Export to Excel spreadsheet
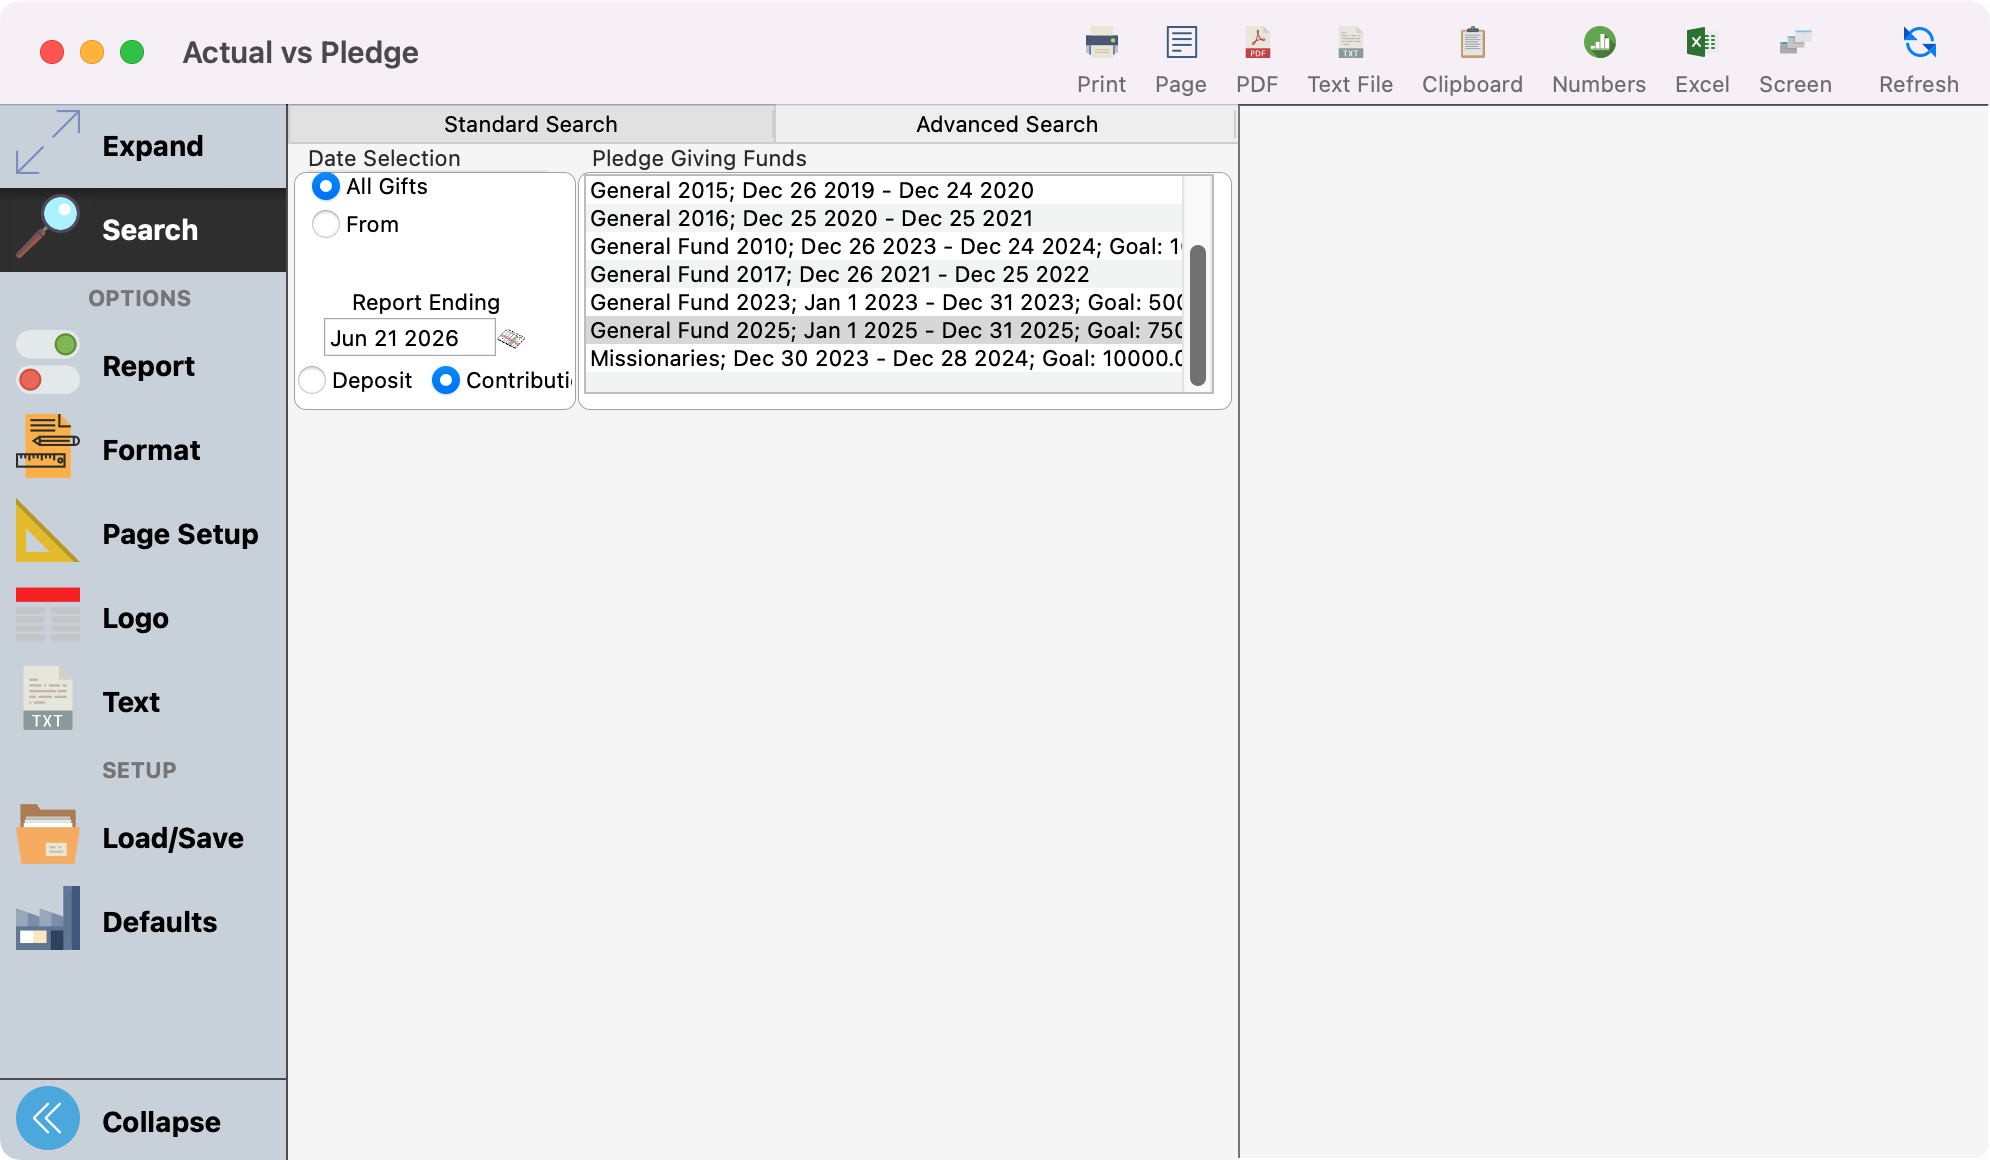Screen dimensions: 1990x1160 click(x=1701, y=44)
